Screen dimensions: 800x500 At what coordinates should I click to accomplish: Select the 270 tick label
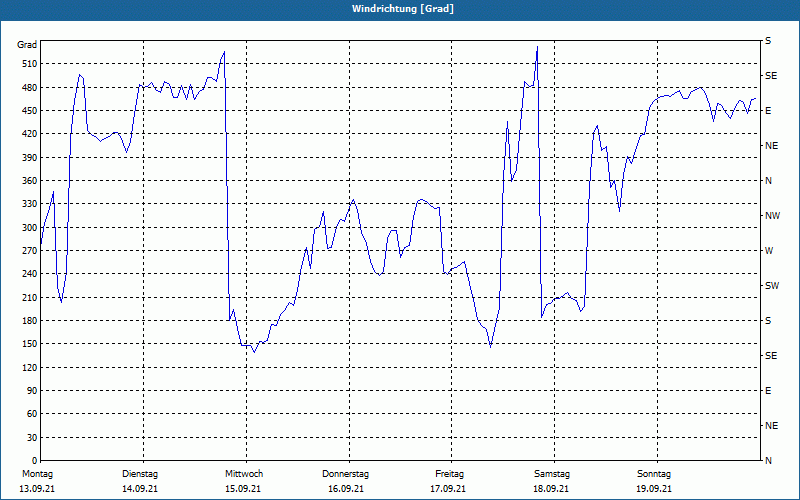pos(30,251)
